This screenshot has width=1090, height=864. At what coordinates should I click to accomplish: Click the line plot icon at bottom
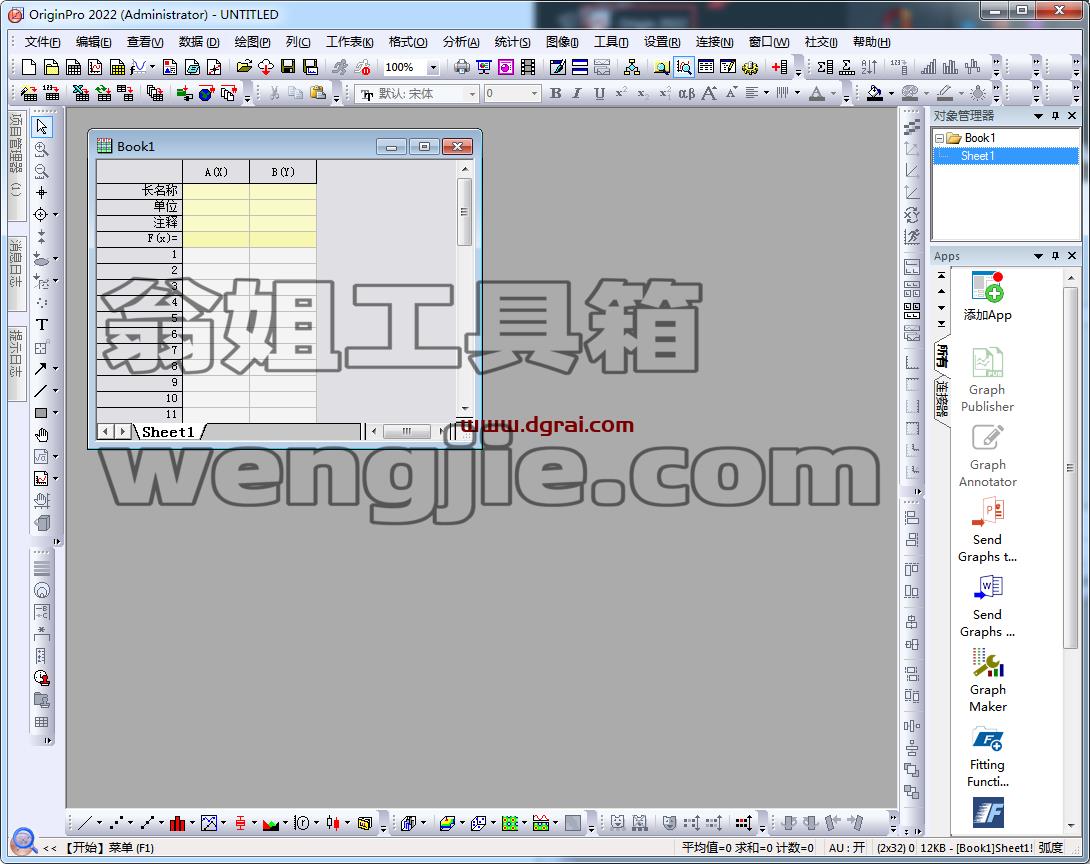[x=85, y=823]
